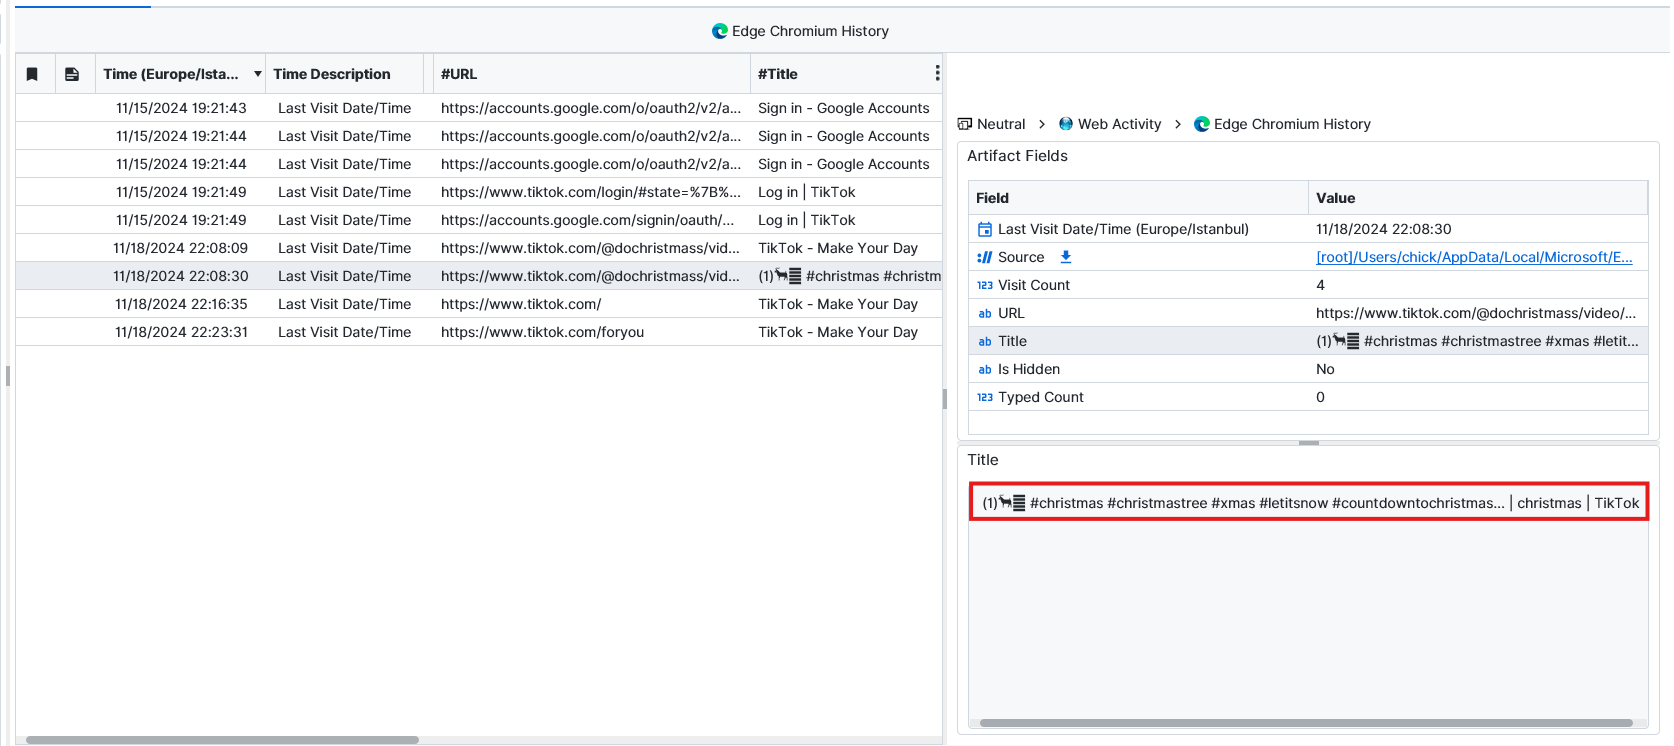Viewport: 1674px width, 746px height.
Task: Sort by the Time Description column header
Action: [332, 74]
